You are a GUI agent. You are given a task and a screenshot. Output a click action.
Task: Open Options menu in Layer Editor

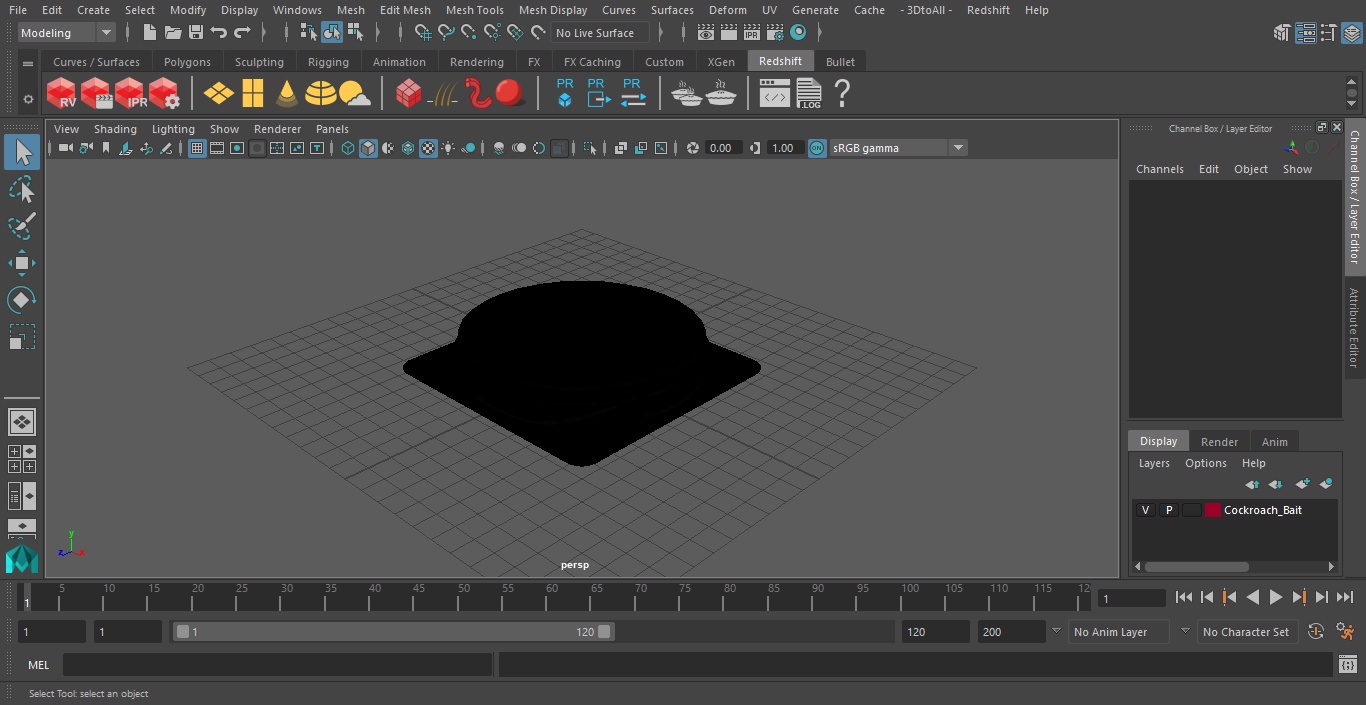[1205, 463]
